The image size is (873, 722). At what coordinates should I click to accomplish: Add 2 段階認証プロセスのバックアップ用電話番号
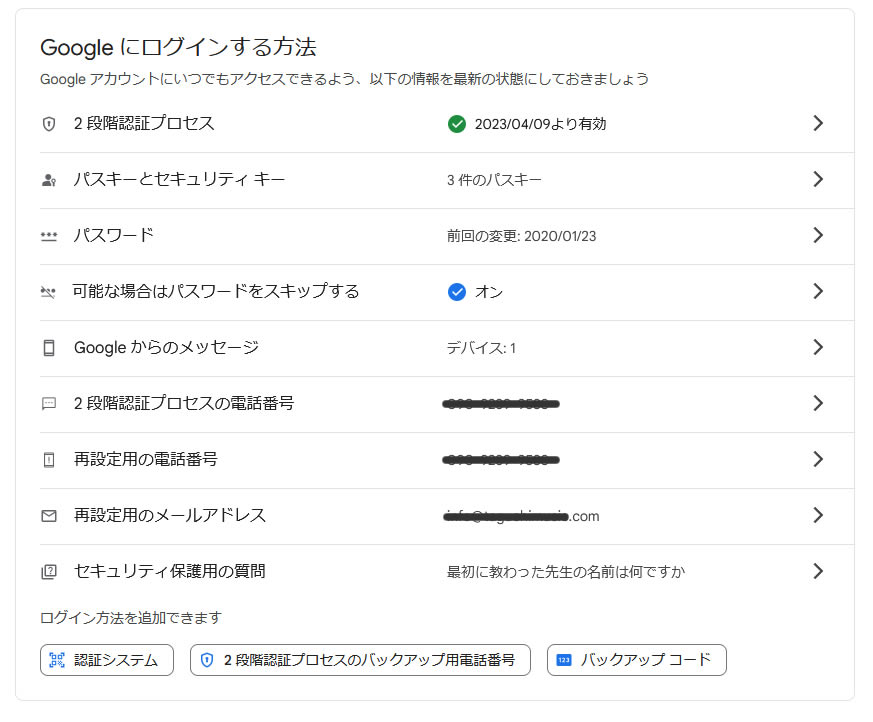360,660
